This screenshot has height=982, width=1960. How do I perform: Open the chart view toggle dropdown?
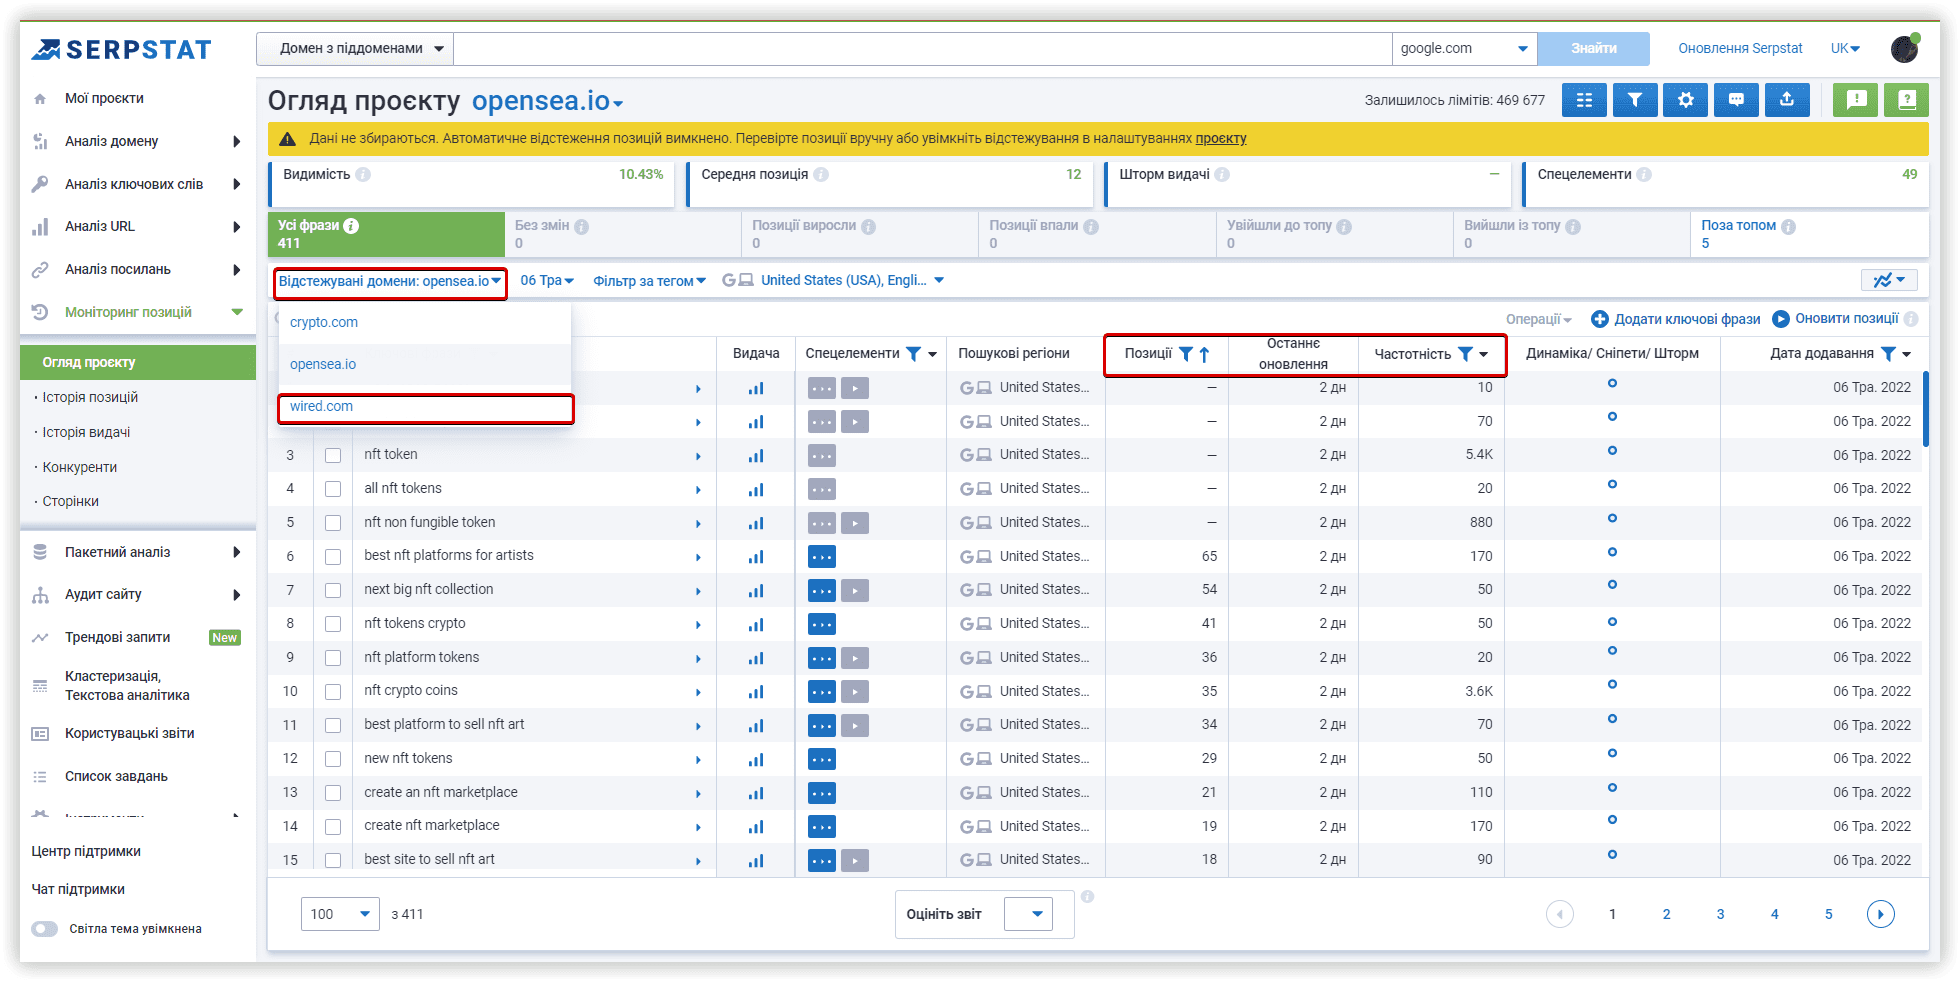tap(1889, 280)
